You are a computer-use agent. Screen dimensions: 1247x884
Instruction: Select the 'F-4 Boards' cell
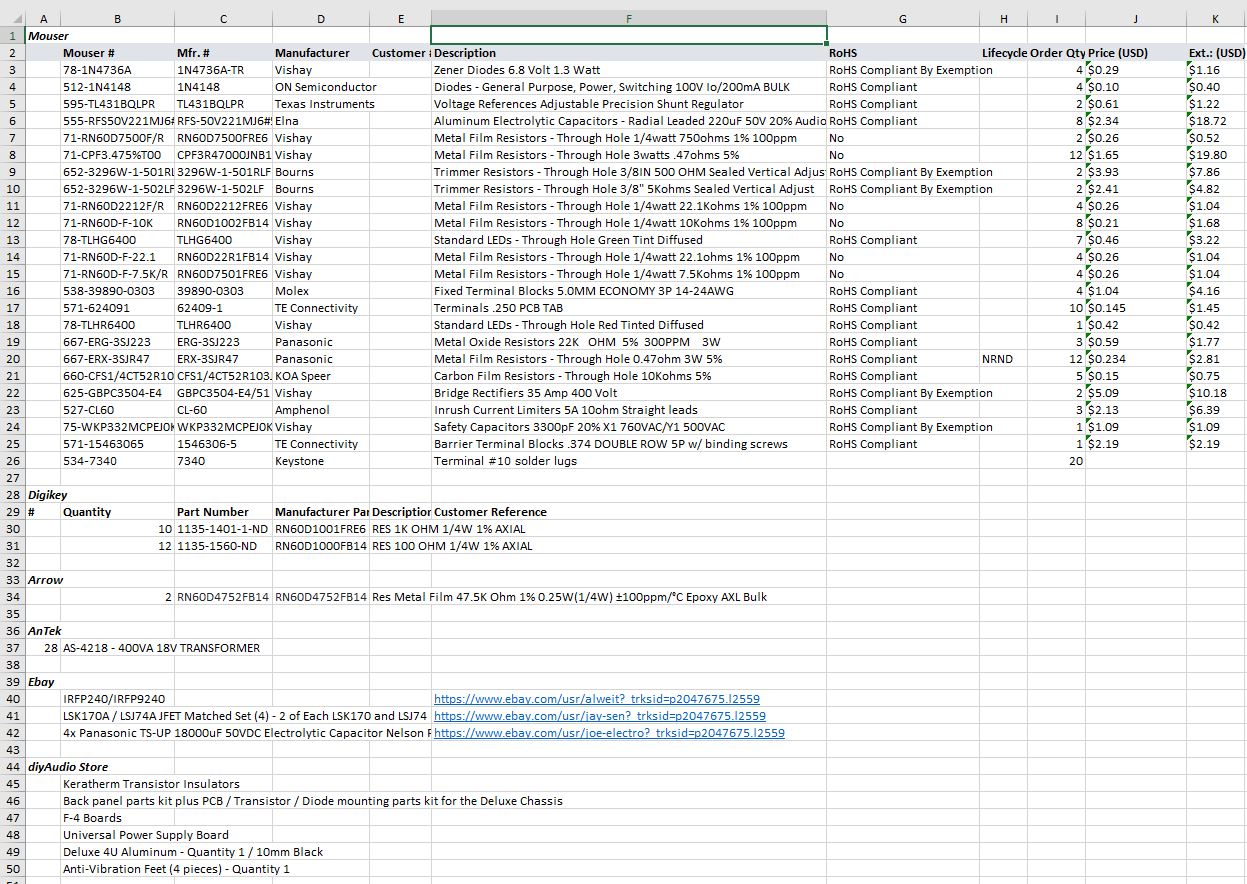pyautogui.click(x=118, y=818)
